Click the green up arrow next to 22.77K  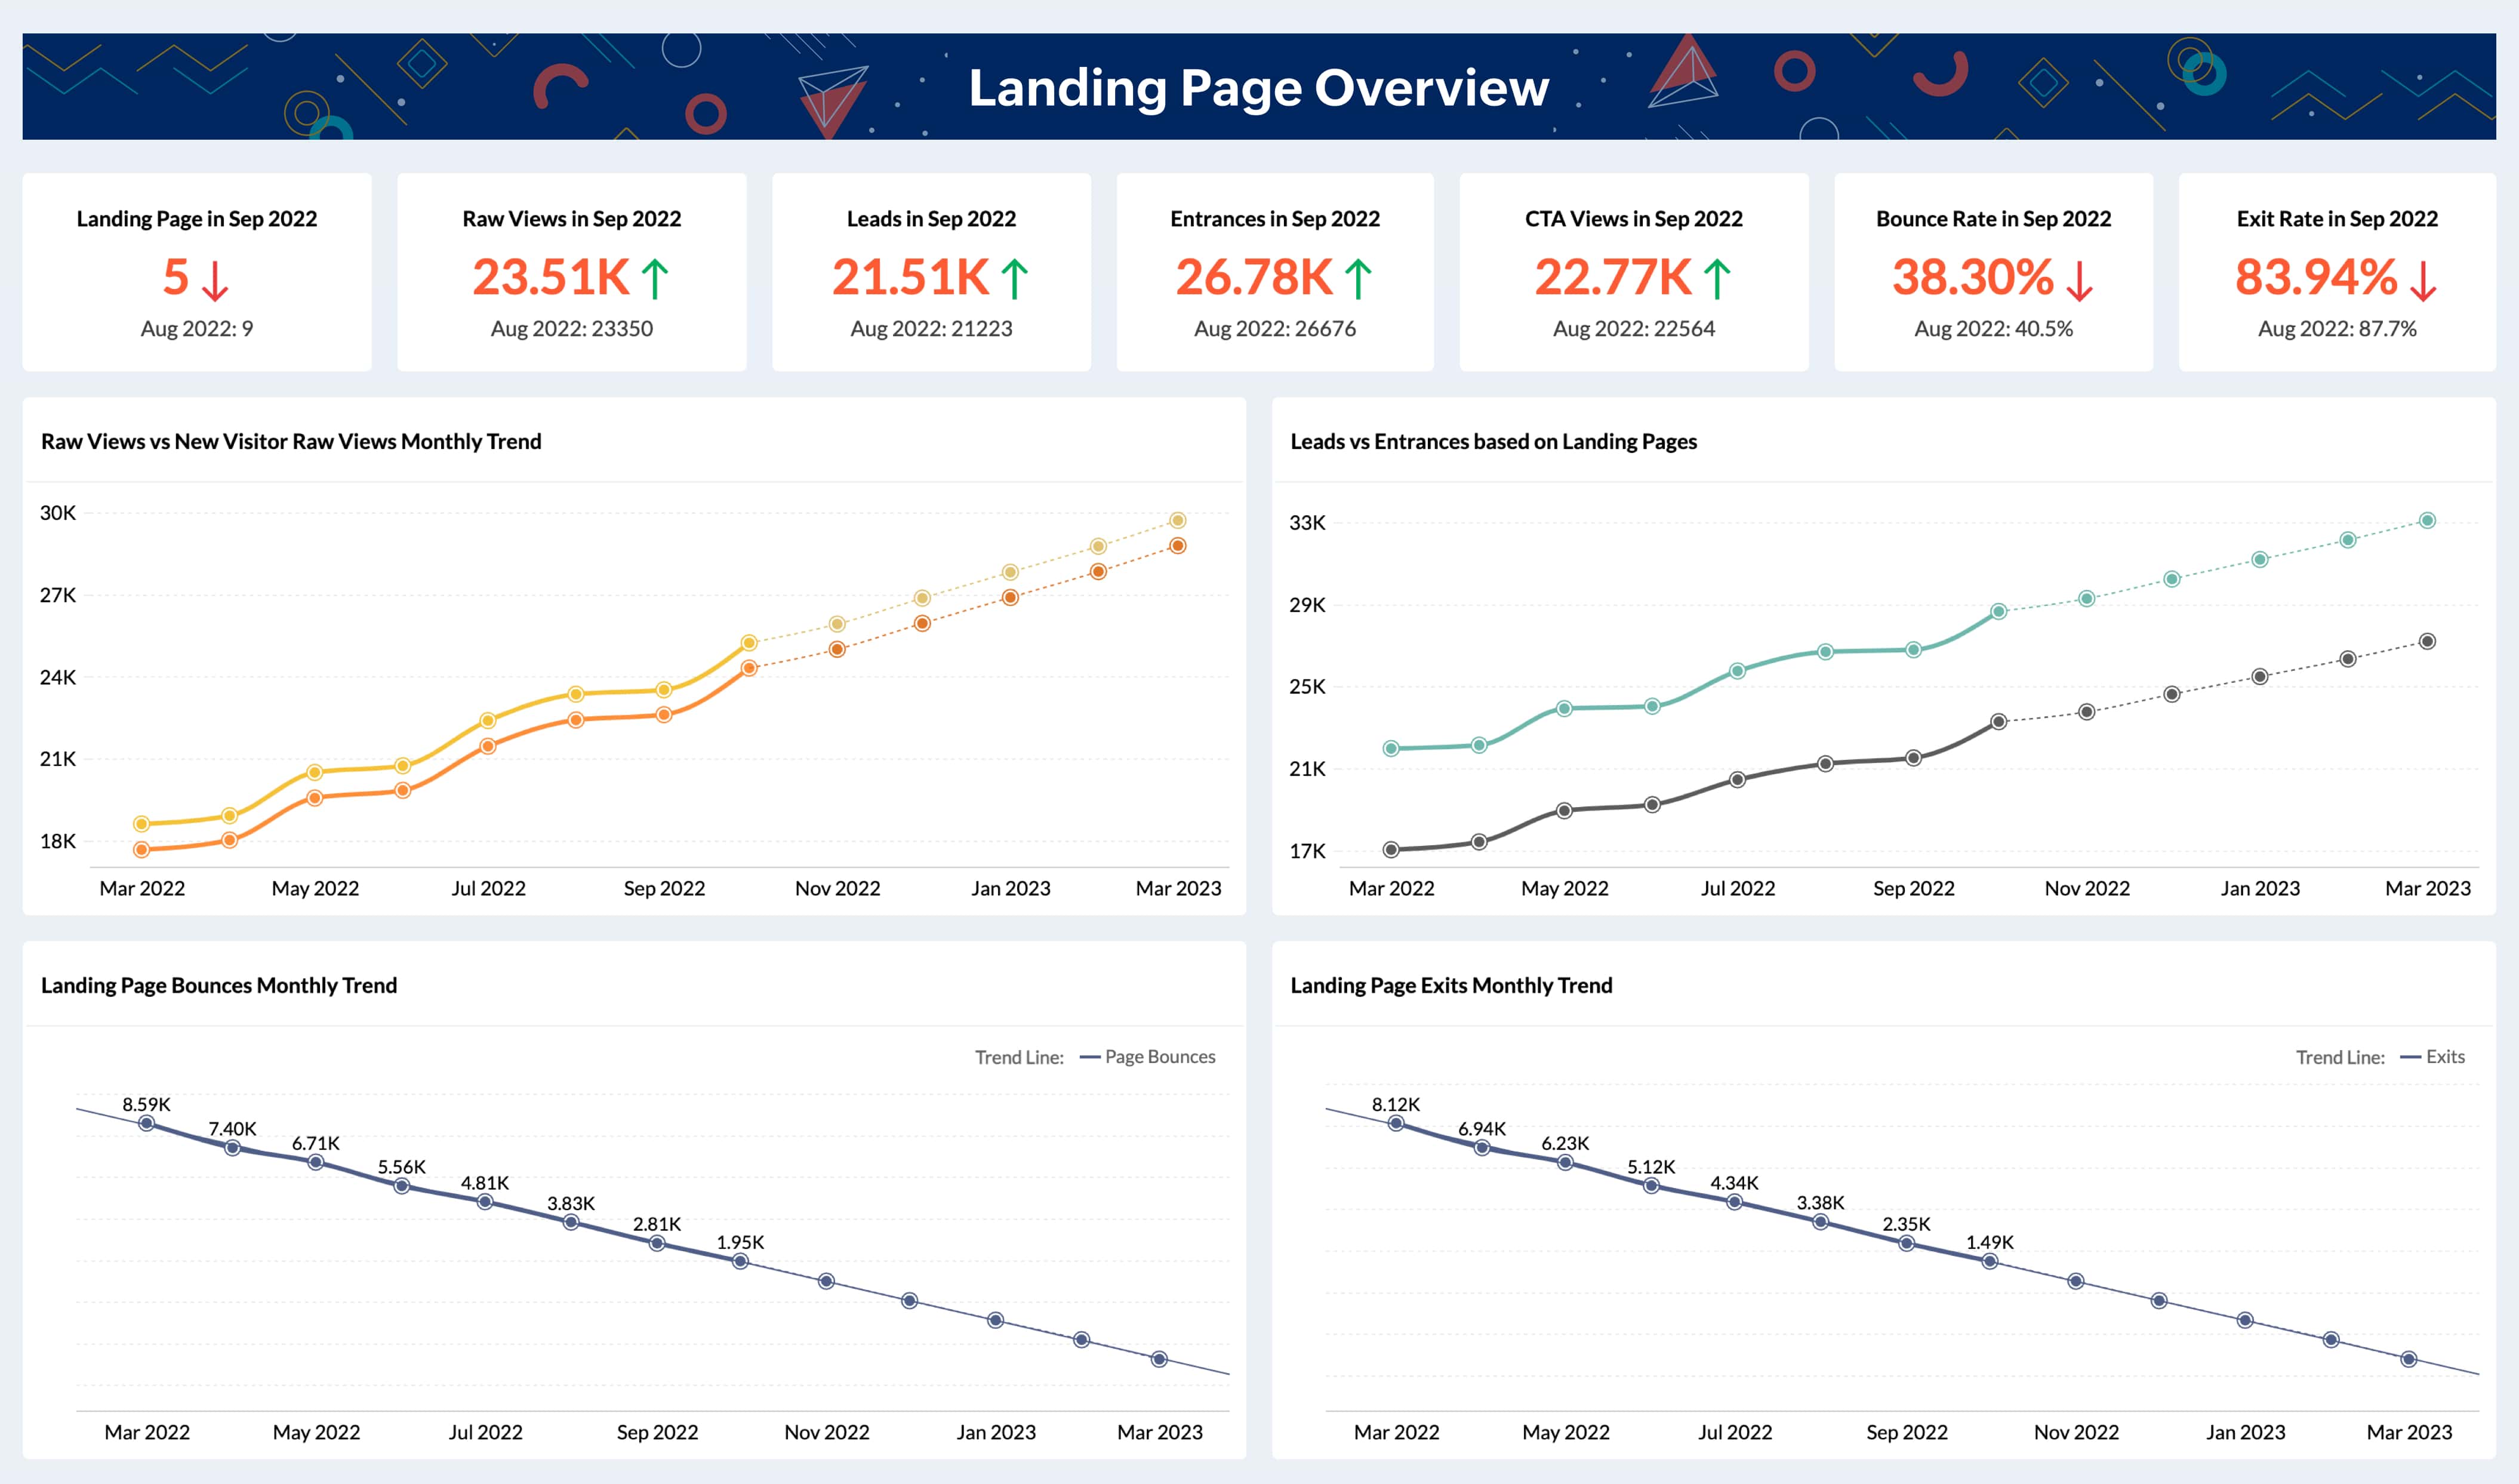point(1716,279)
